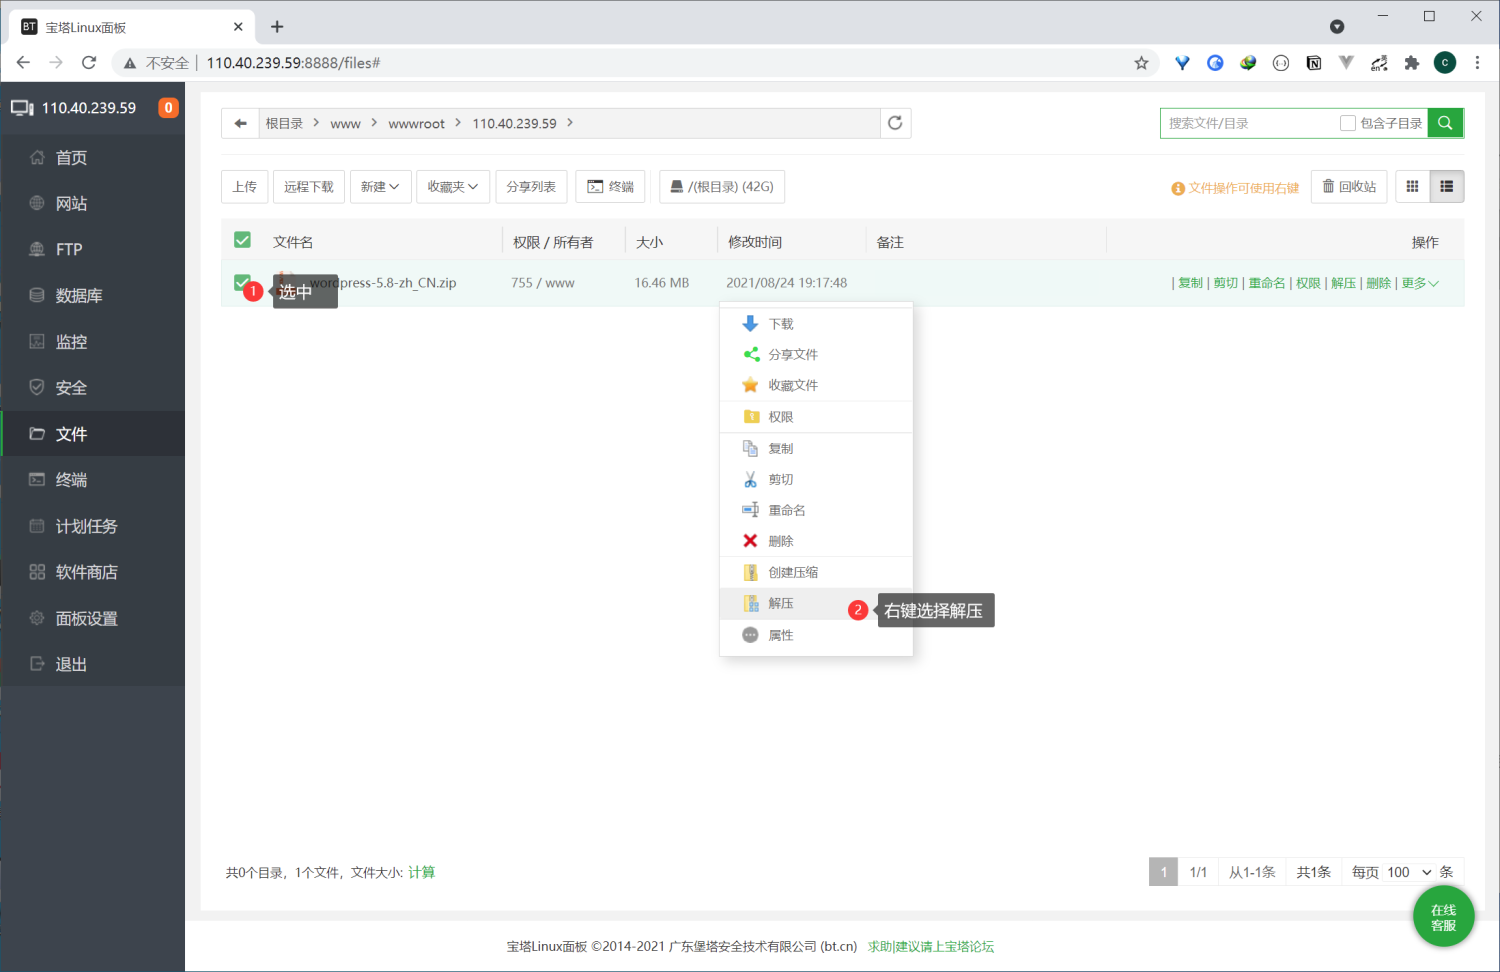Click the red X 删除 icon in menu
This screenshot has width=1500, height=972.
coord(750,541)
